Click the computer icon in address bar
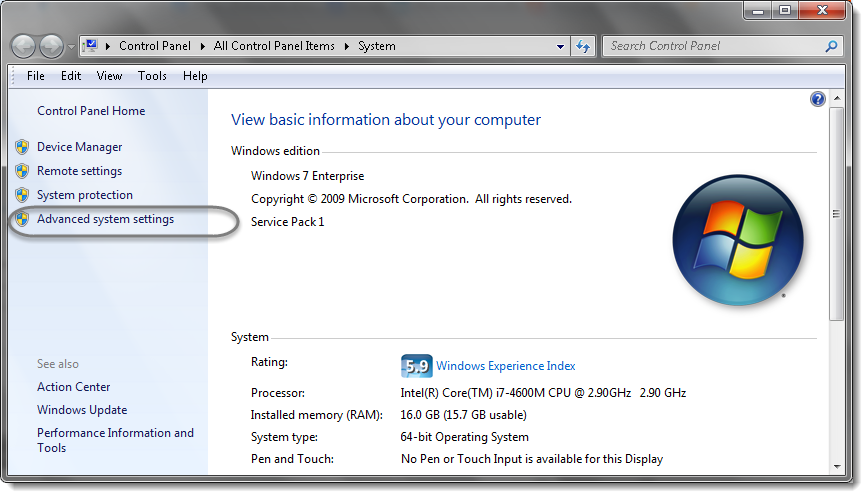The image size is (868, 498). (x=91, y=46)
